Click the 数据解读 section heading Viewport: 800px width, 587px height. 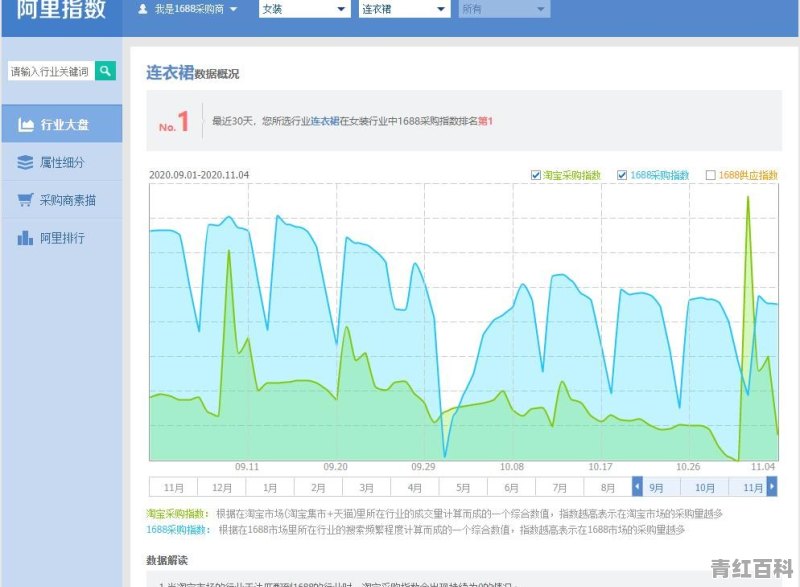tap(167, 560)
